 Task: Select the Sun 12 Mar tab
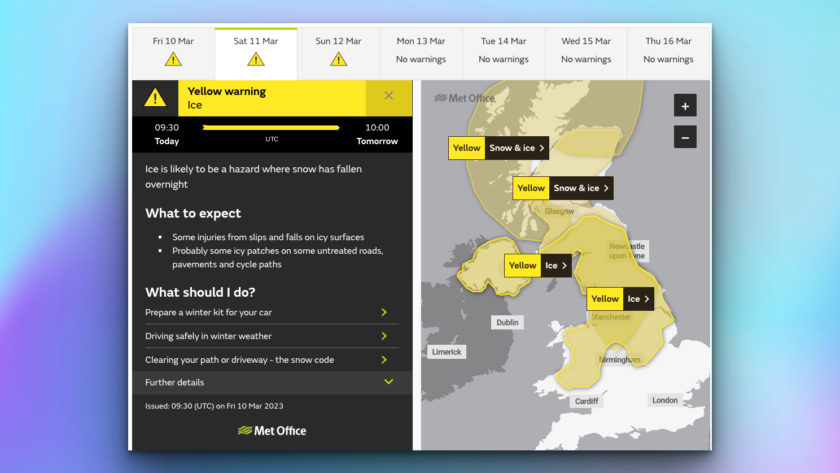point(338,53)
